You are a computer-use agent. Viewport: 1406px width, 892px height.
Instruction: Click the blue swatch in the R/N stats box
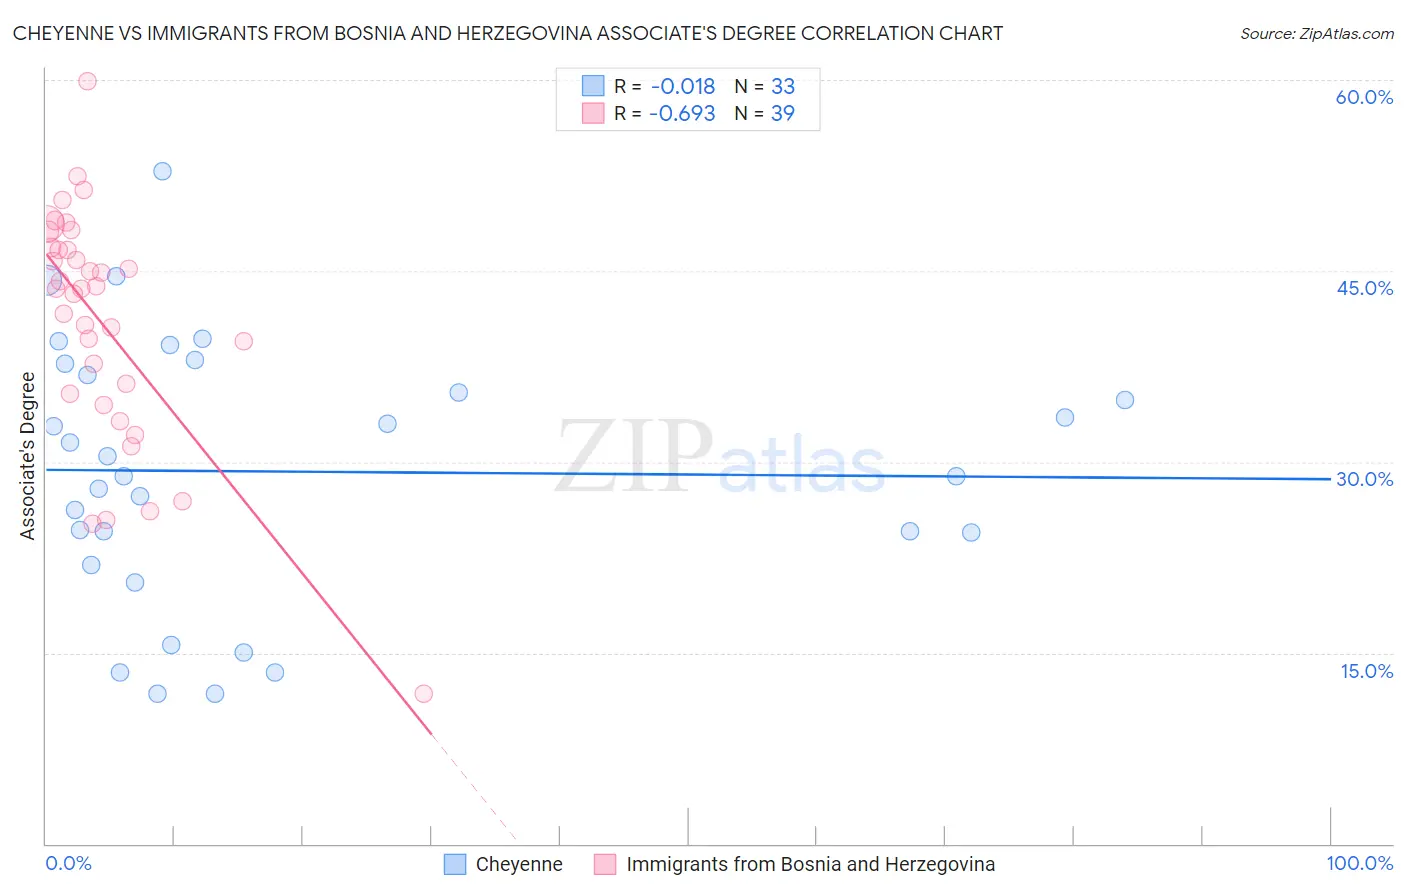click(x=593, y=86)
